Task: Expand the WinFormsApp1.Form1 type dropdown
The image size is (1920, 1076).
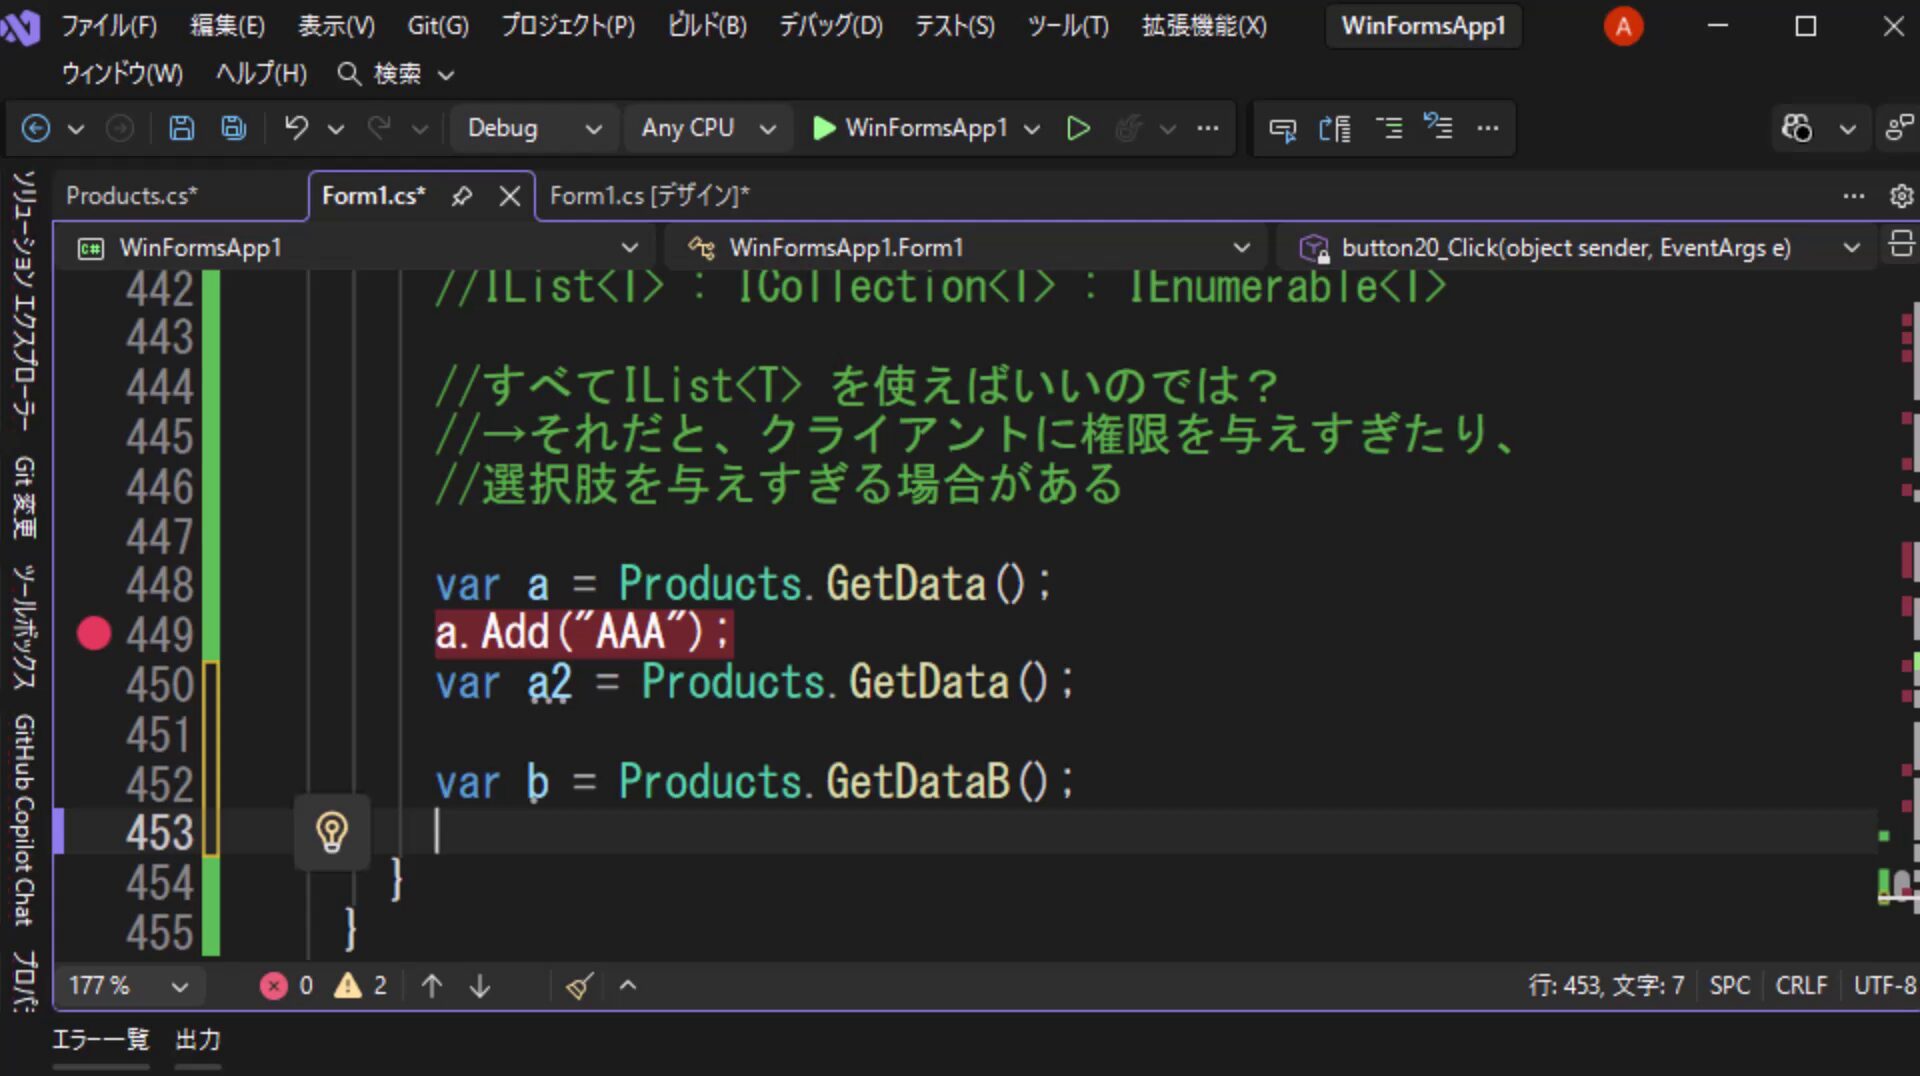Action: 968,247
